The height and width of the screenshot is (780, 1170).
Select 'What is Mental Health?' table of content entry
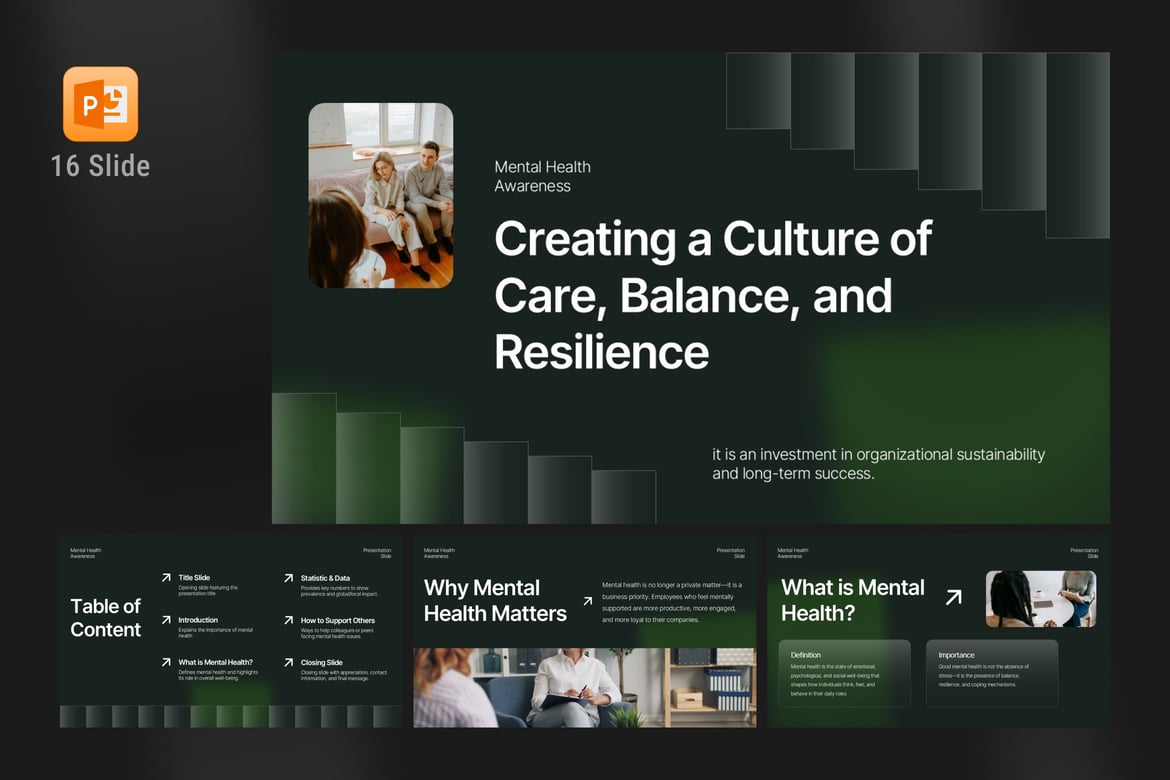click(x=215, y=662)
